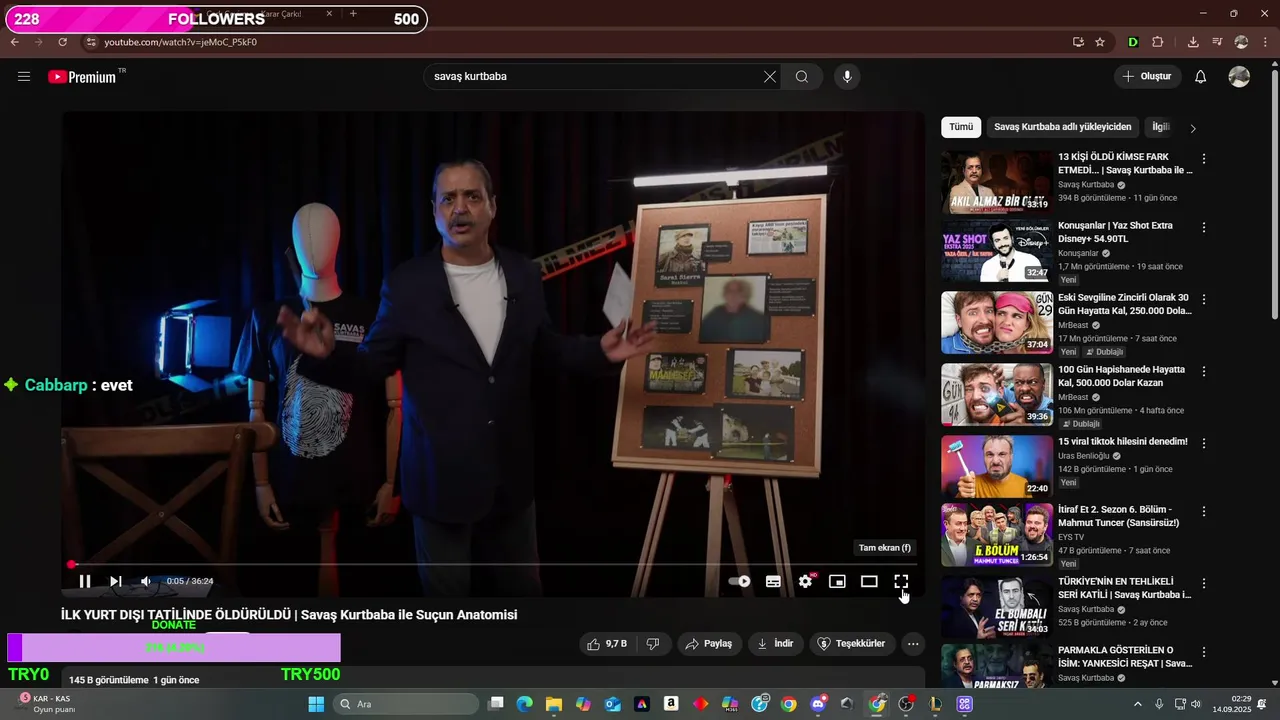Open Windows Start menu

(x=316, y=704)
